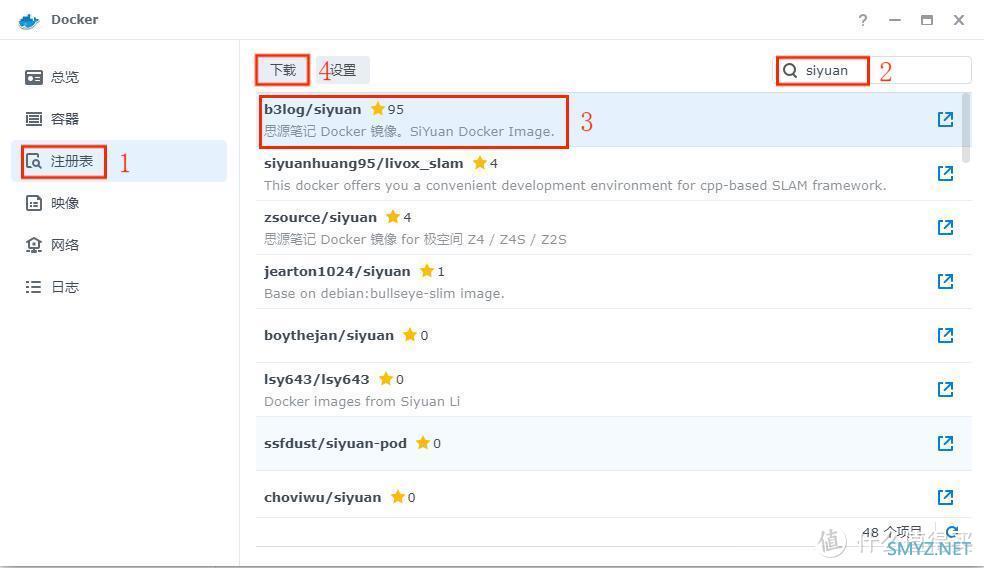
Task: Click the star beside boythejan/siyuan
Action: tap(410, 335)
